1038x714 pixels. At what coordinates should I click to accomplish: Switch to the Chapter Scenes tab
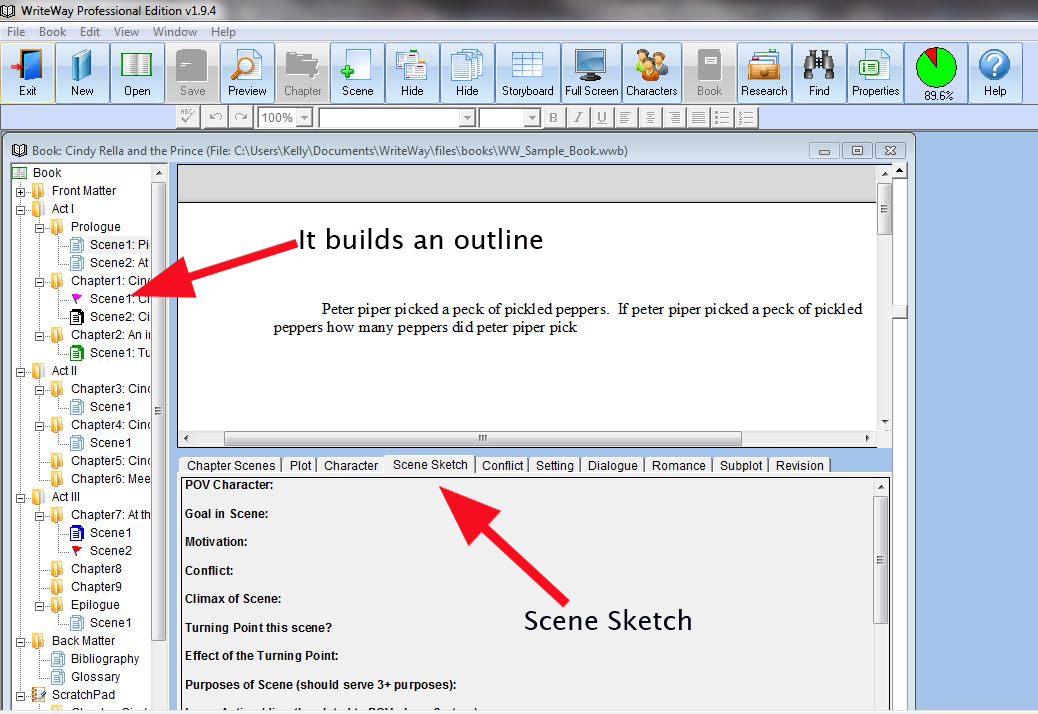click(x=231, y=465)
